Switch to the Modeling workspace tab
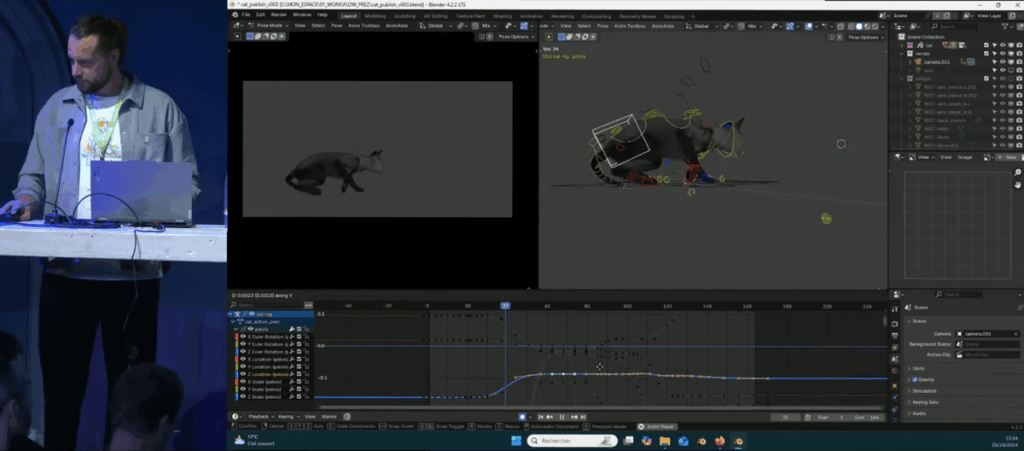The height and width of the screenshot is (451, 1024). (x=375, y=16)
